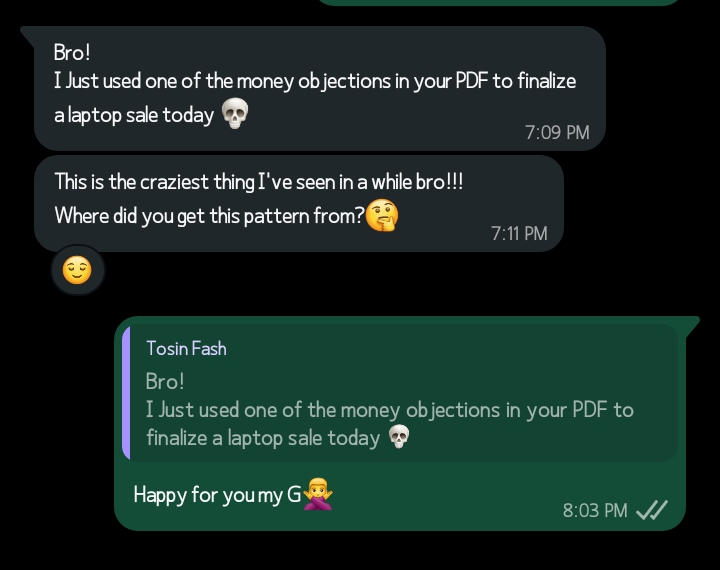The width and height of the screenshot is (720, 570).
Task: Jump to the original via quoted message text
Action: pos(389,410)
